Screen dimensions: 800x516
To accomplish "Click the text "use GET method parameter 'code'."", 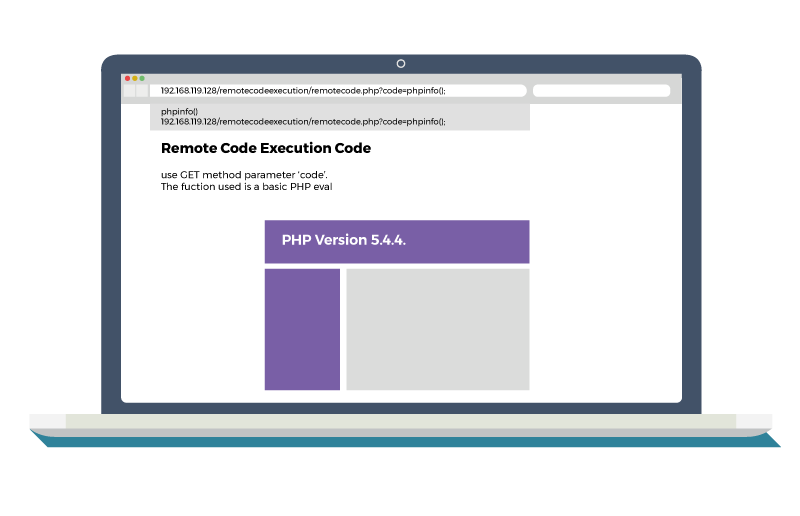I will [244, 175].
